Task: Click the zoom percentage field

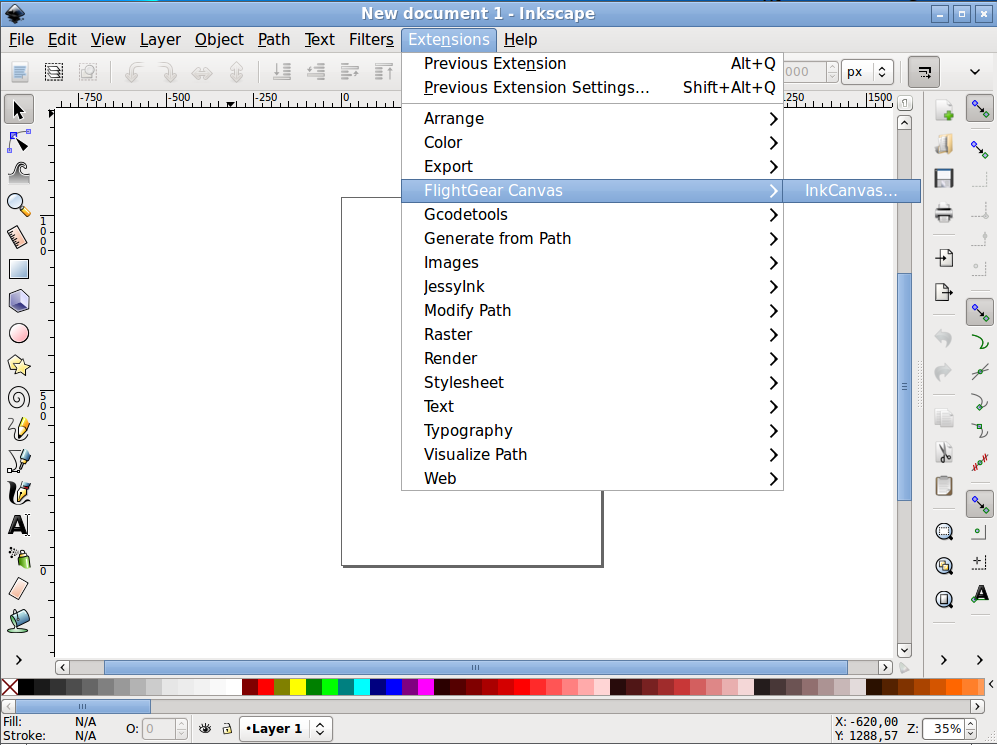Action: (944, 728)
